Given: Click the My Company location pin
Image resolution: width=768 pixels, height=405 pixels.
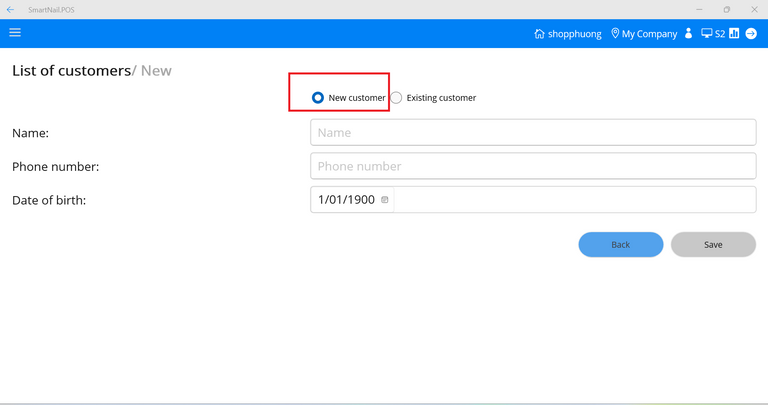Looking at the screenshot, I should click(615, 34).
